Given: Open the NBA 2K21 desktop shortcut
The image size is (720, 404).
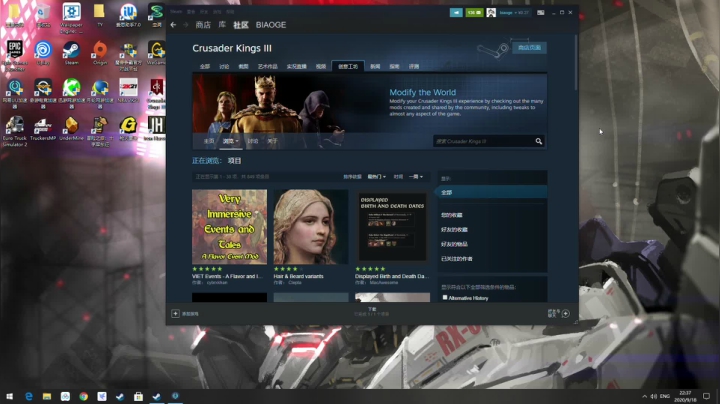Looking at the screenshot, I should click(x=128, y=90).
